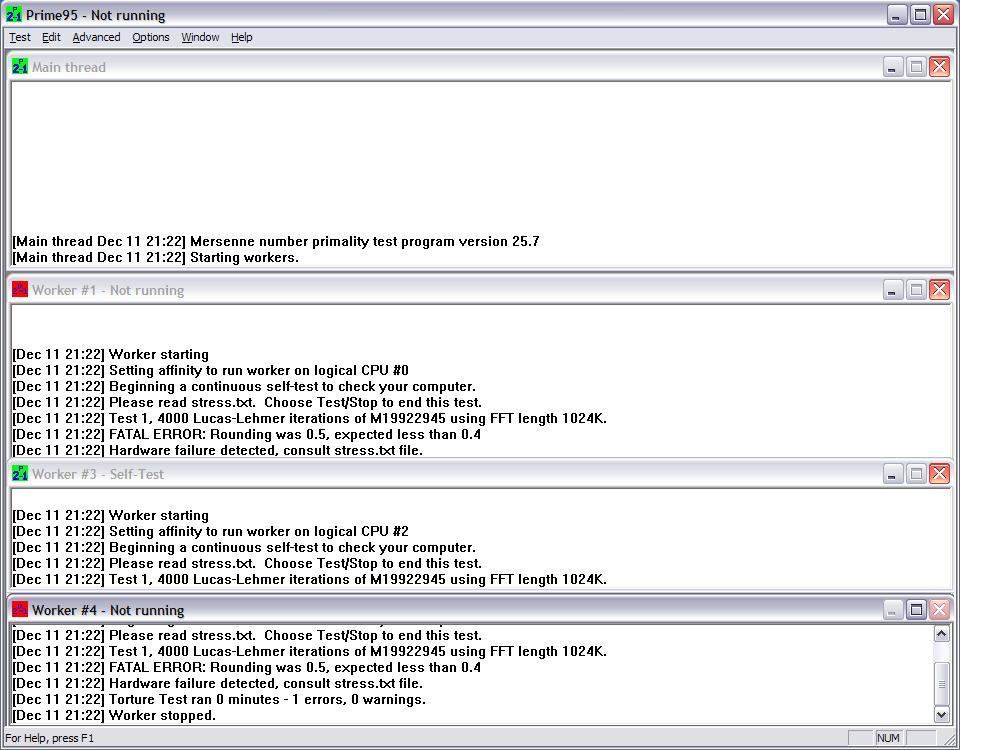Close the Main thread child window
985x750 pixels.
[939, 67]
